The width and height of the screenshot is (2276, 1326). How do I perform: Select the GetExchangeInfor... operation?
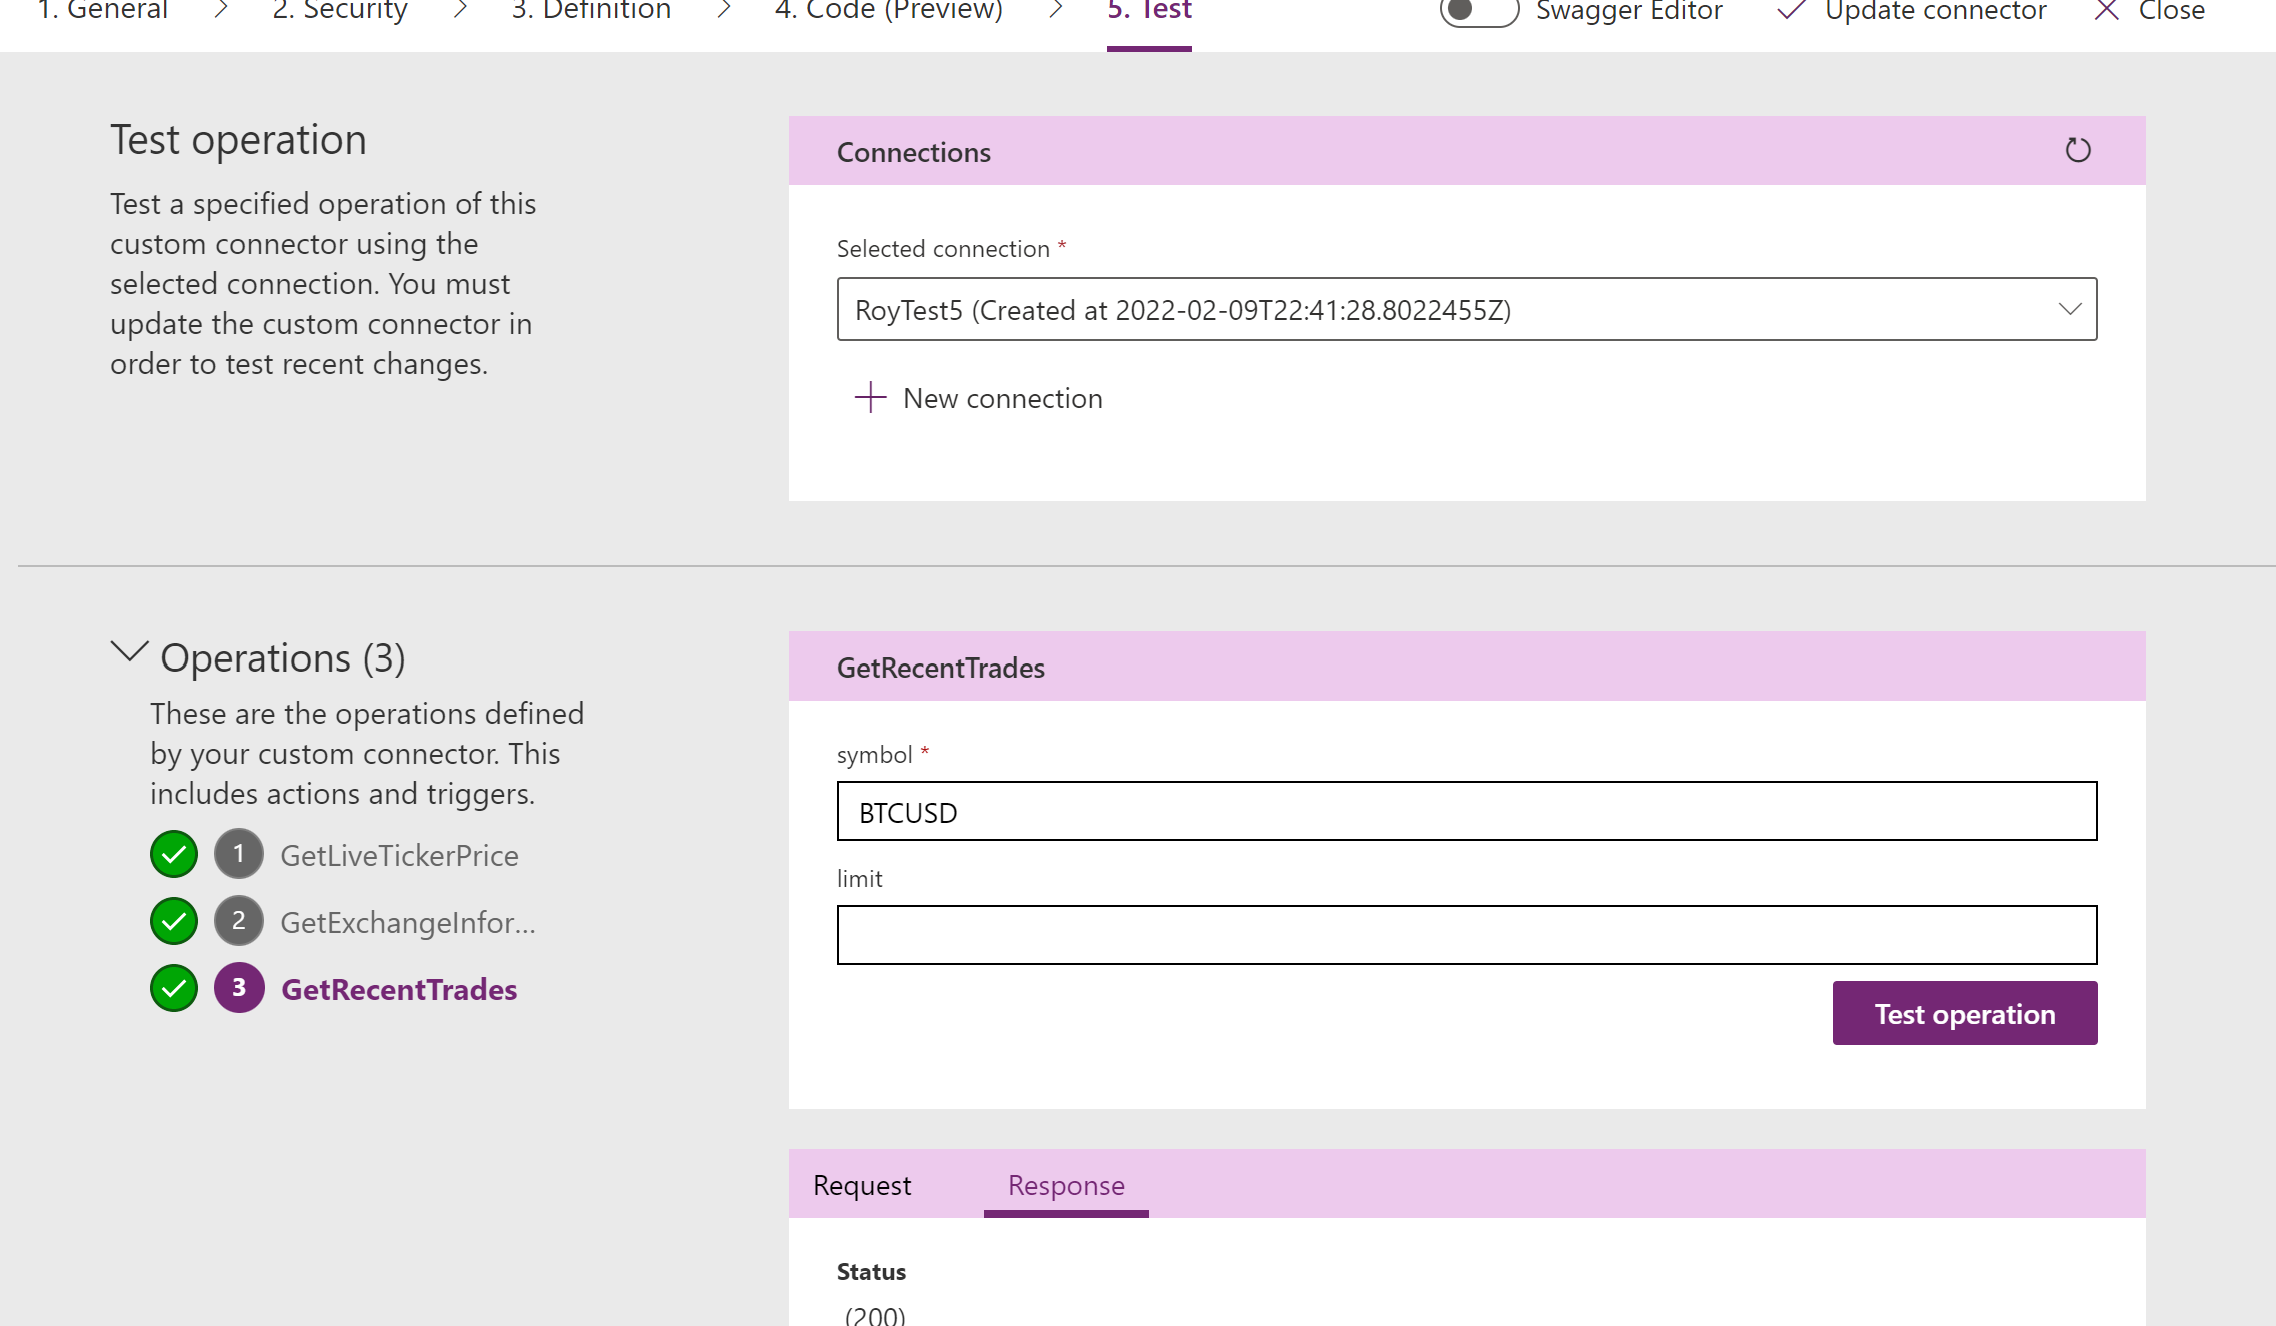pos(407,922)
